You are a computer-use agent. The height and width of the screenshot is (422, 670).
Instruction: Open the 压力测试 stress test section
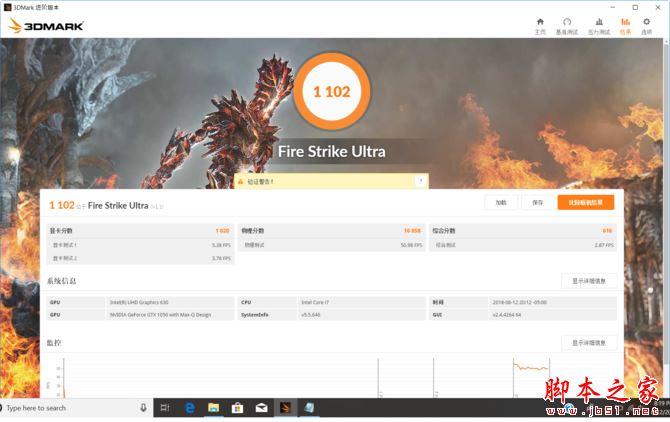click(599, 26)
